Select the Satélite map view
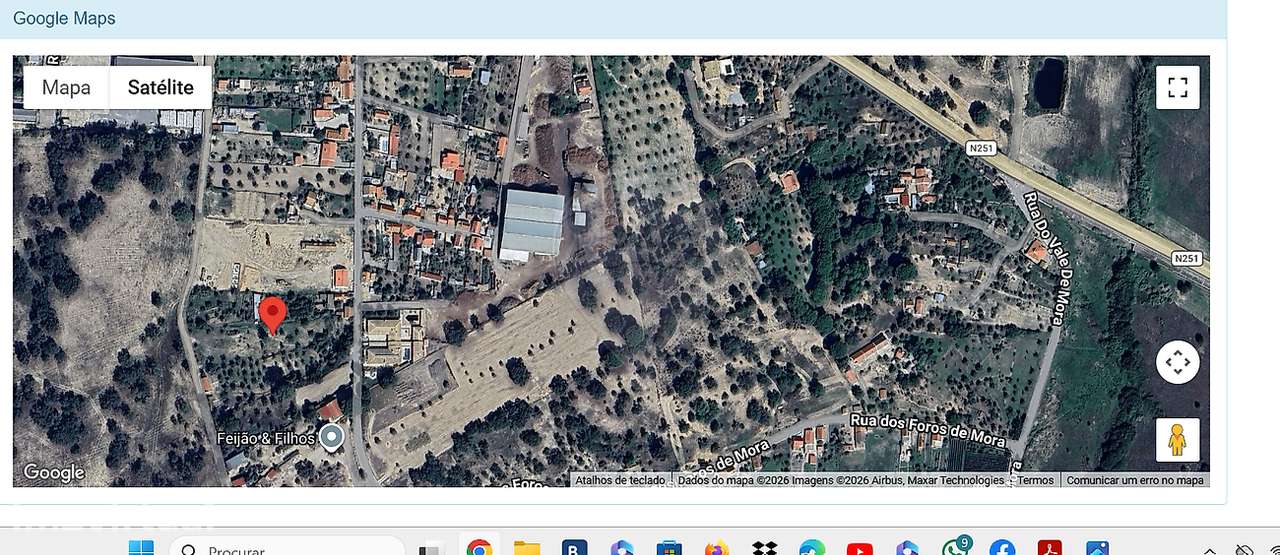Screen dimensions: 1280x555 coord(160,88)
